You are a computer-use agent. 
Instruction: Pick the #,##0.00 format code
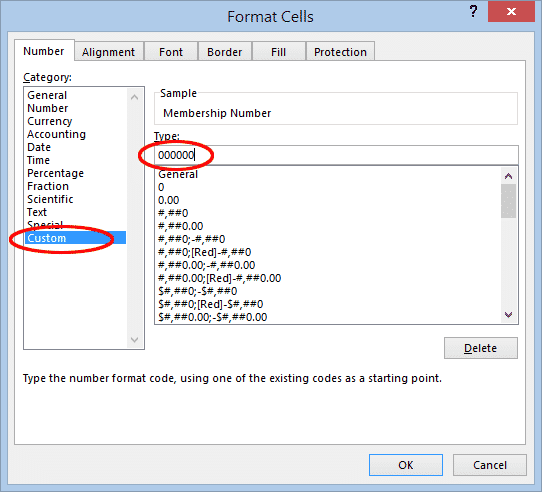pos(180,226)
